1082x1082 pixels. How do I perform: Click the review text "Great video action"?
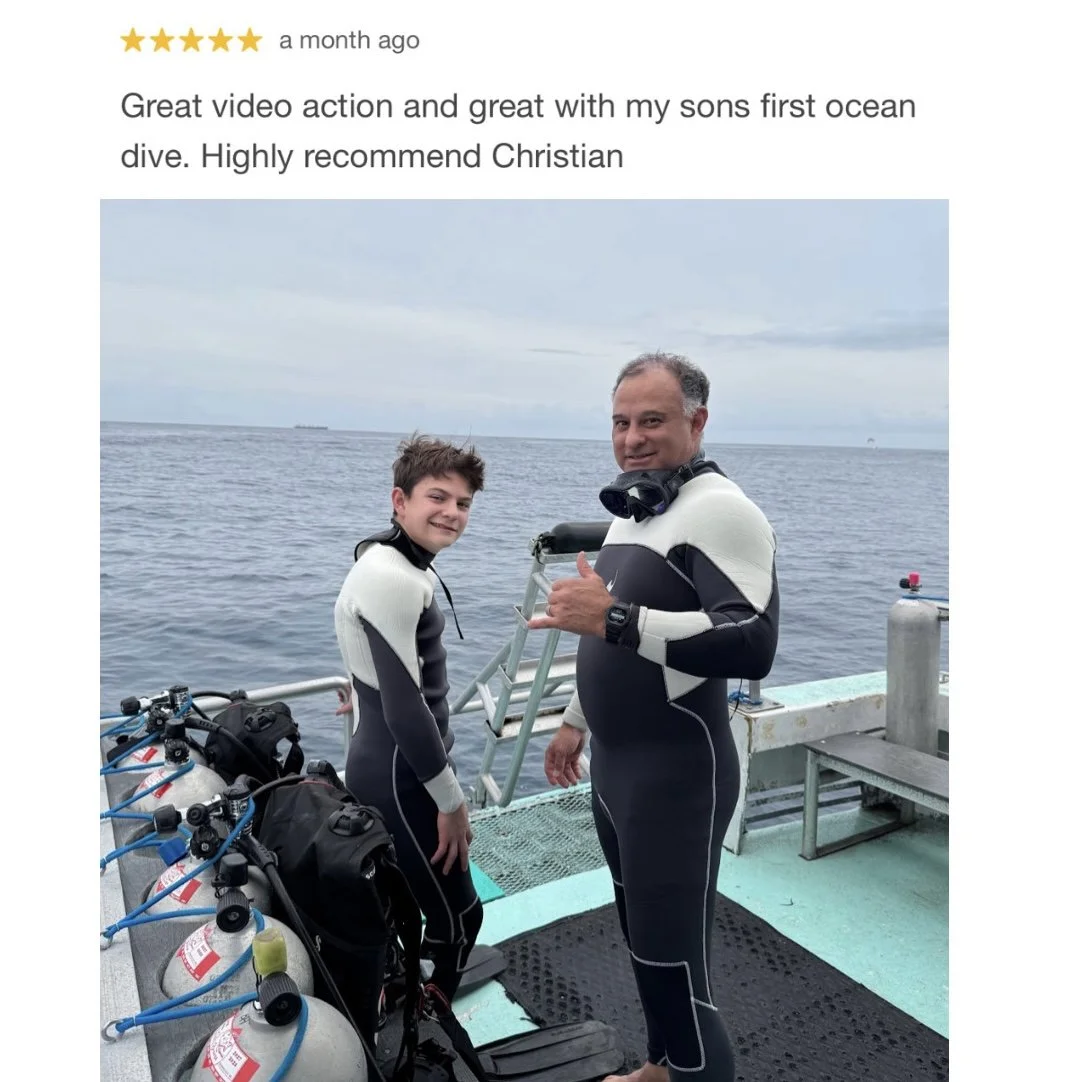pos(257,107)
